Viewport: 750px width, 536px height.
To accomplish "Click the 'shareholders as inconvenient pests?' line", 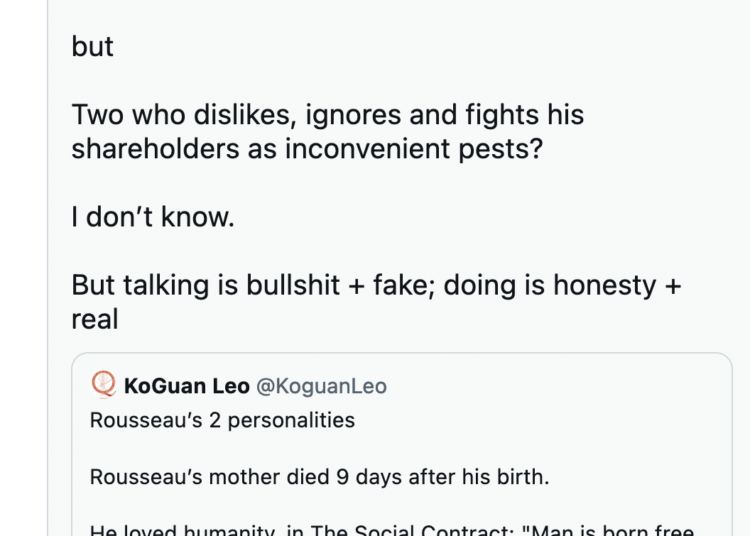I will [x=307, y=149].
